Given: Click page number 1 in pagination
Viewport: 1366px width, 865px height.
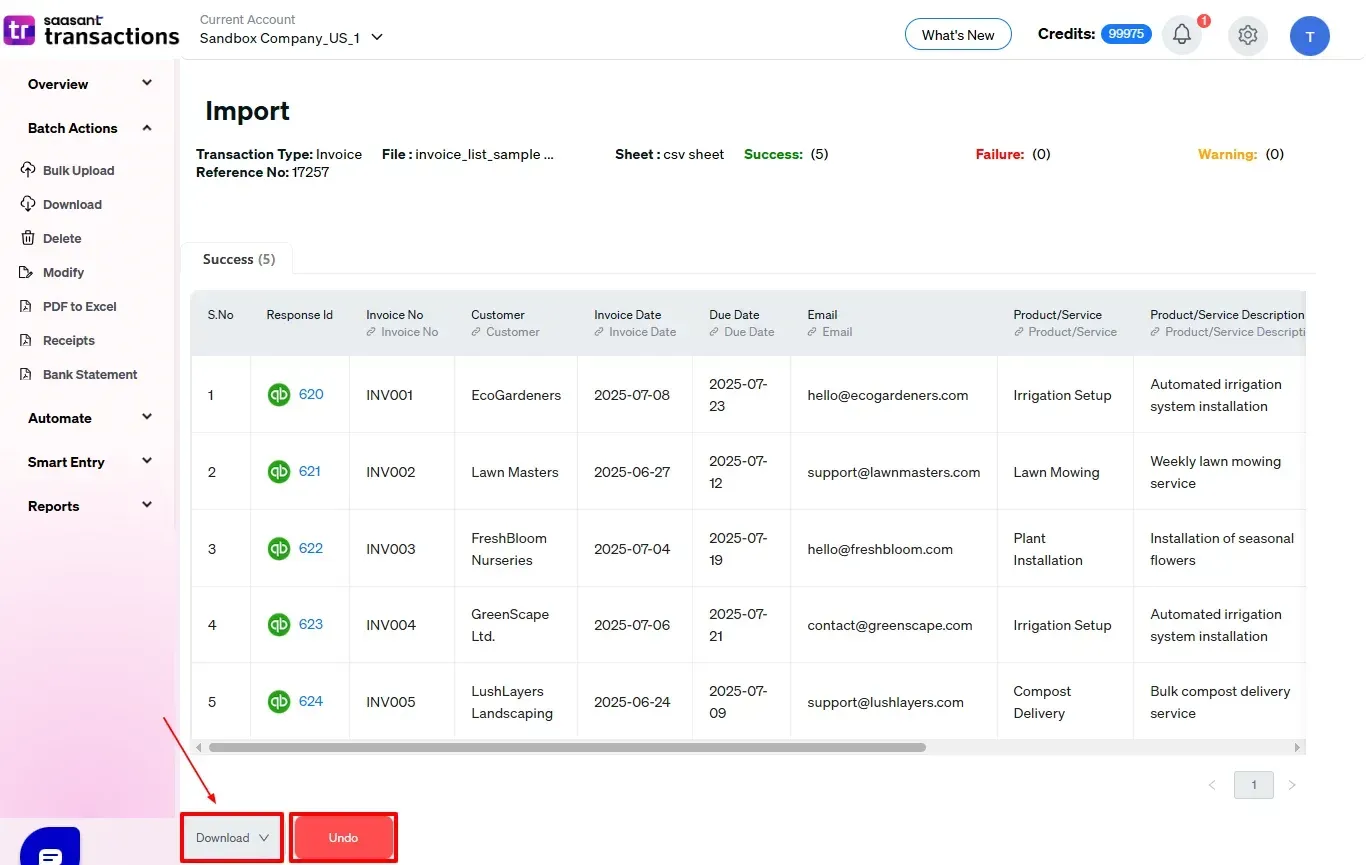Looking at the screenshot, I should point(1254,785).
